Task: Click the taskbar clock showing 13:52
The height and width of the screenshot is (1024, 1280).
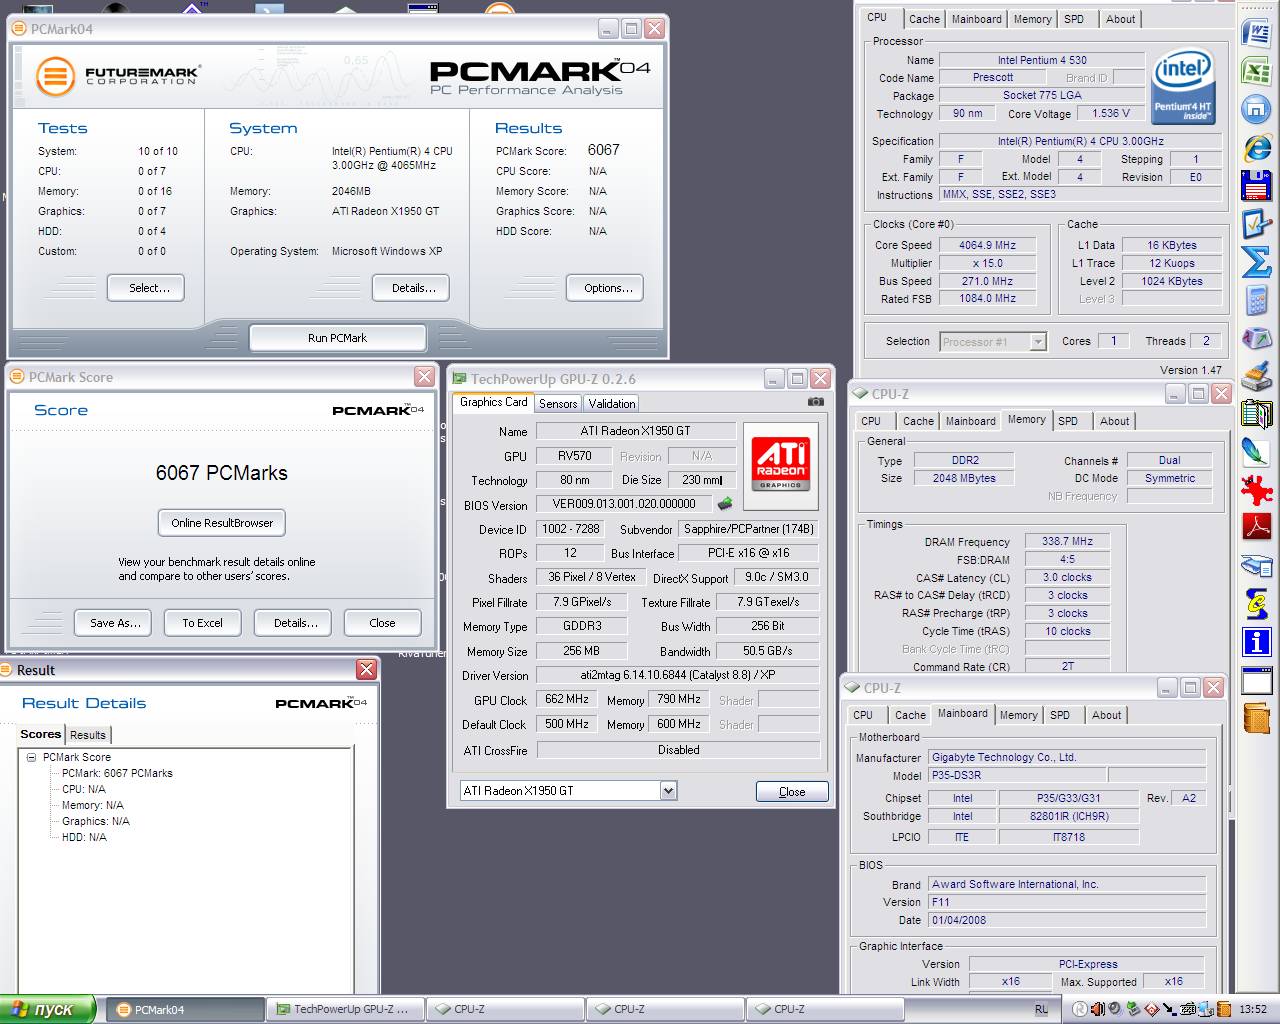Action: (x=1253, y=1009)
